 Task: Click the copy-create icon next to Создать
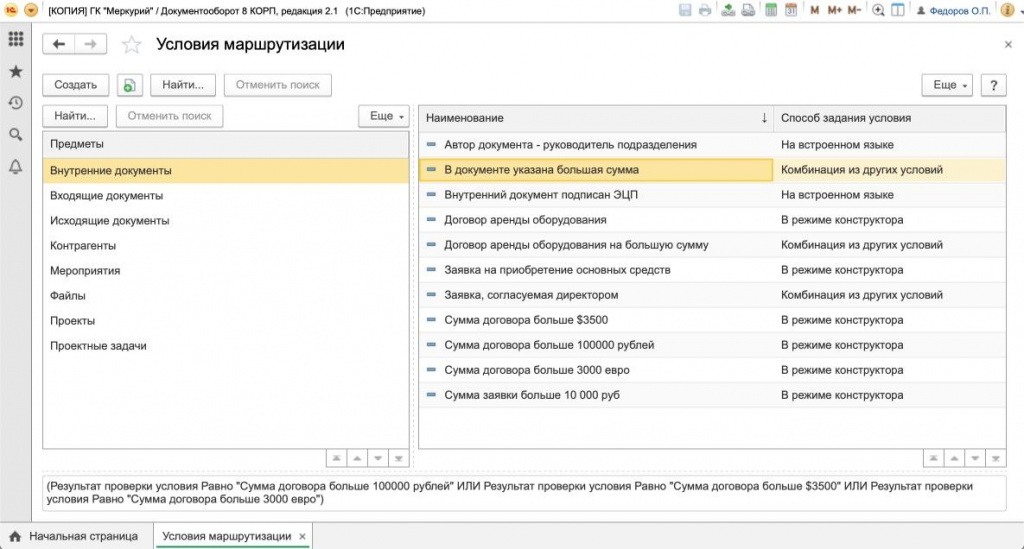(x=130, y=85)
